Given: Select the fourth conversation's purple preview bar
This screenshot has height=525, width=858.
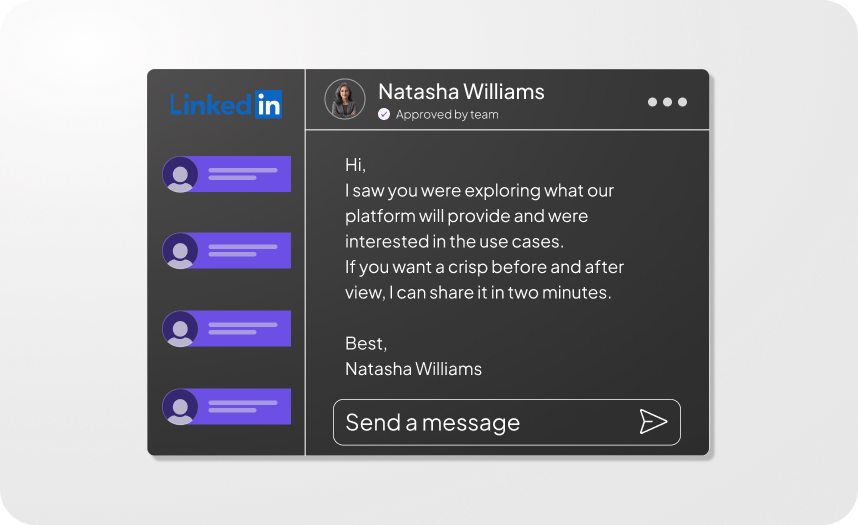Looking at the screenshot, I should (x=245, y=407).
